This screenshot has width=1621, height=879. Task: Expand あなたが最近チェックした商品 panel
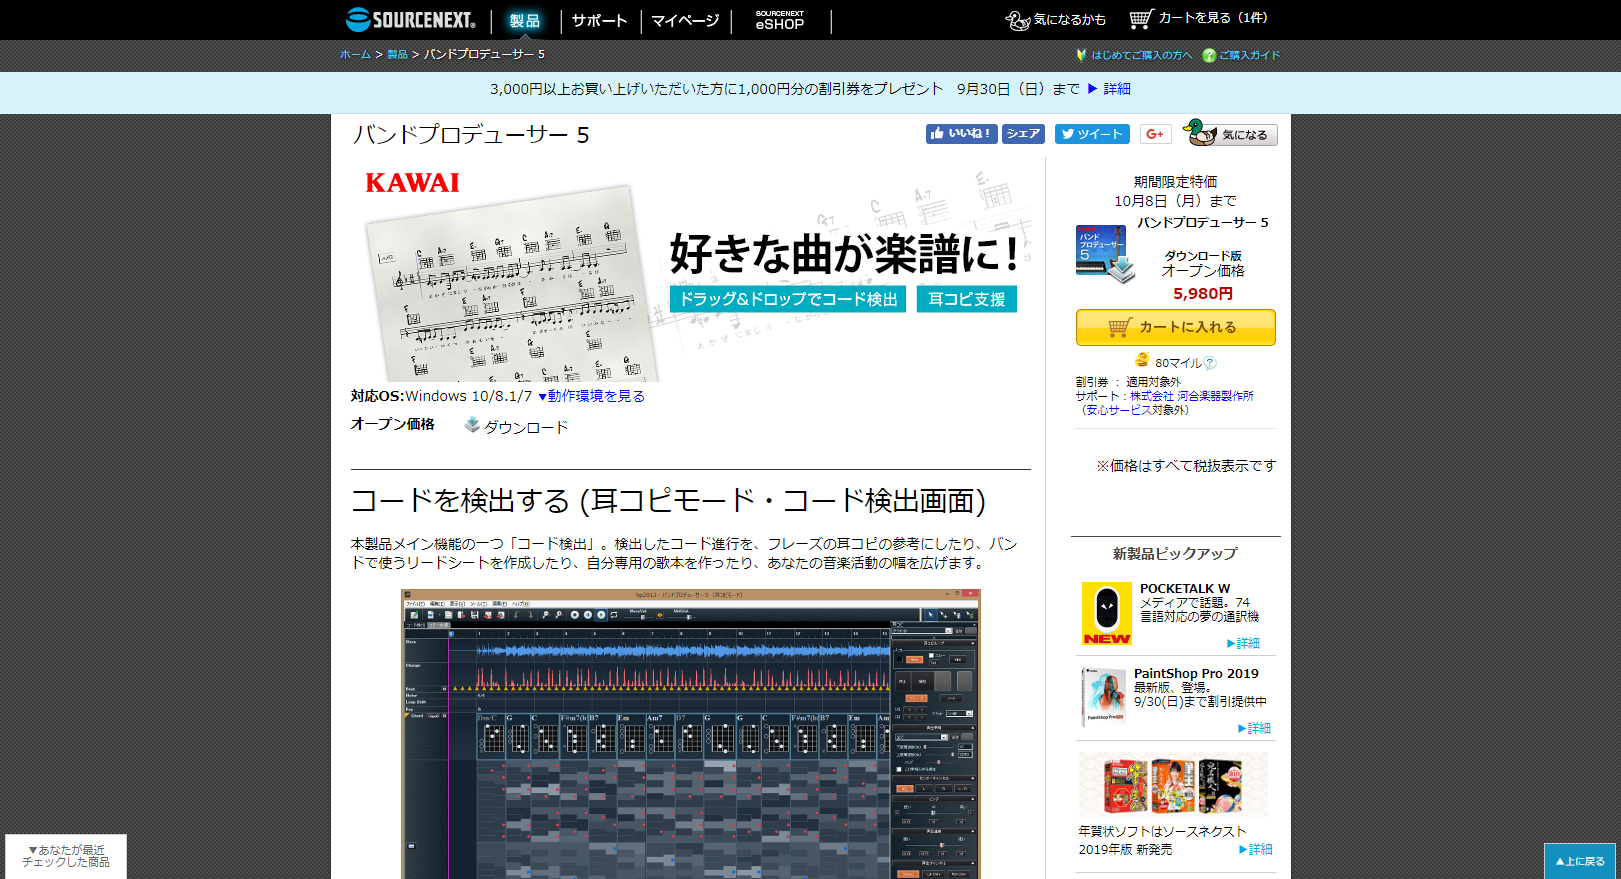click(66, 856)
